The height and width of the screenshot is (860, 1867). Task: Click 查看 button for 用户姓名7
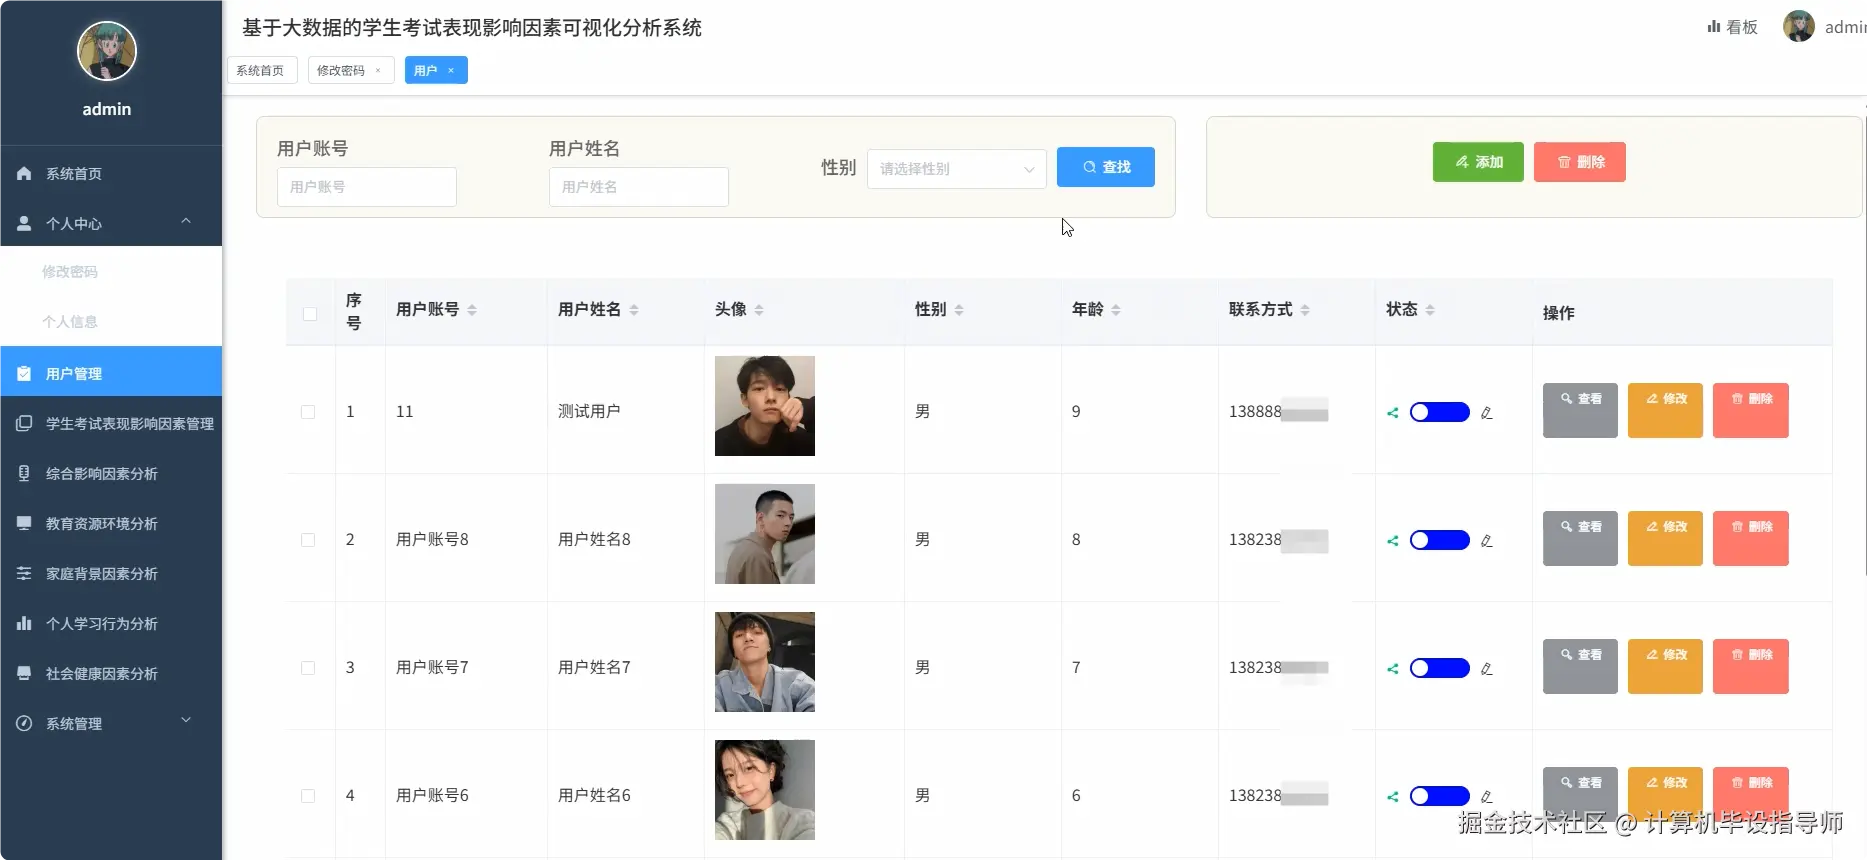pyautogui.click(x=1580, y=666)
